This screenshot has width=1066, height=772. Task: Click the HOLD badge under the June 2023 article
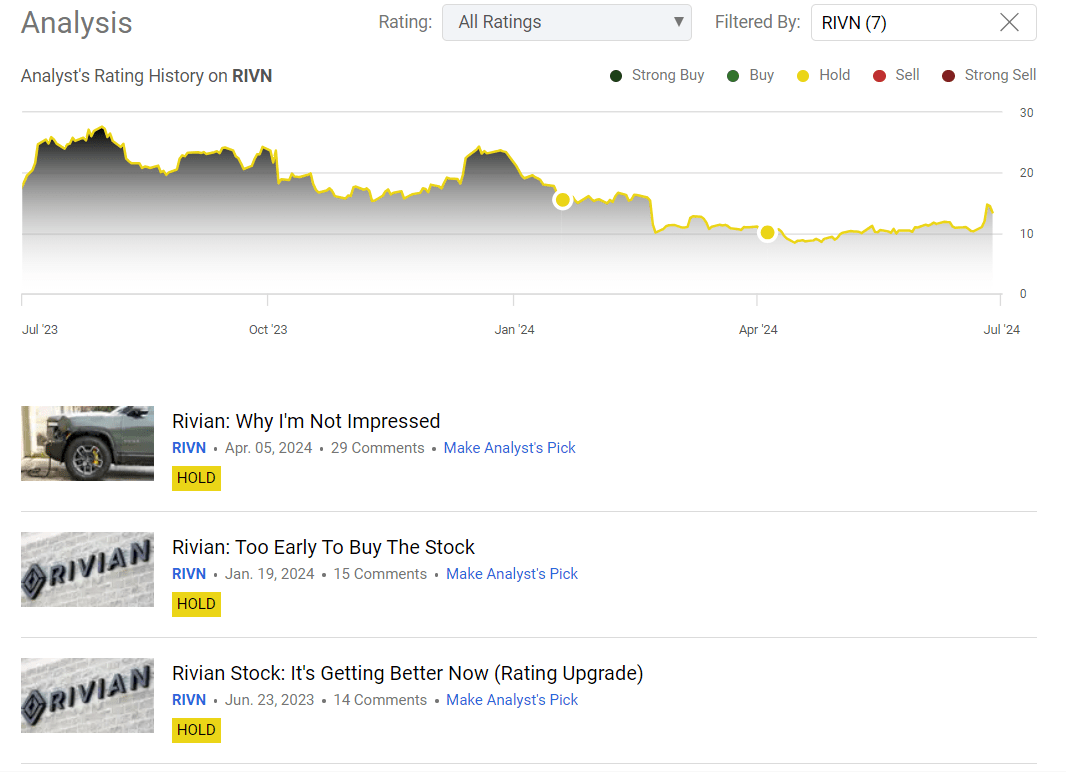196,730
